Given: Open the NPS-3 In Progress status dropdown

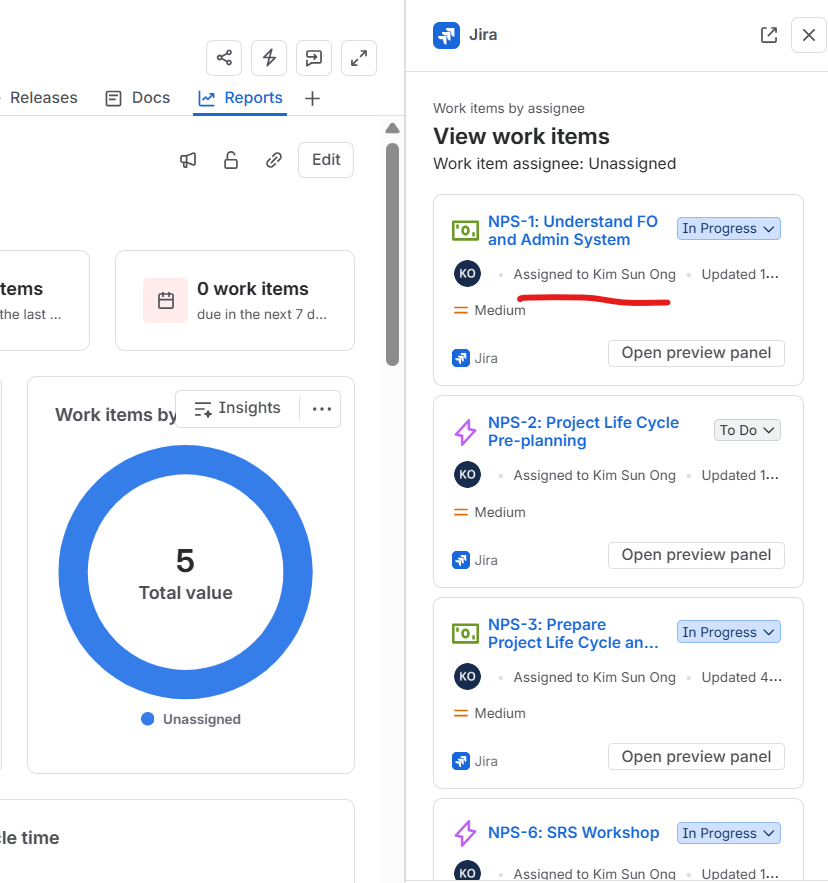Looking at the screenshot, I should click(728, 632).
